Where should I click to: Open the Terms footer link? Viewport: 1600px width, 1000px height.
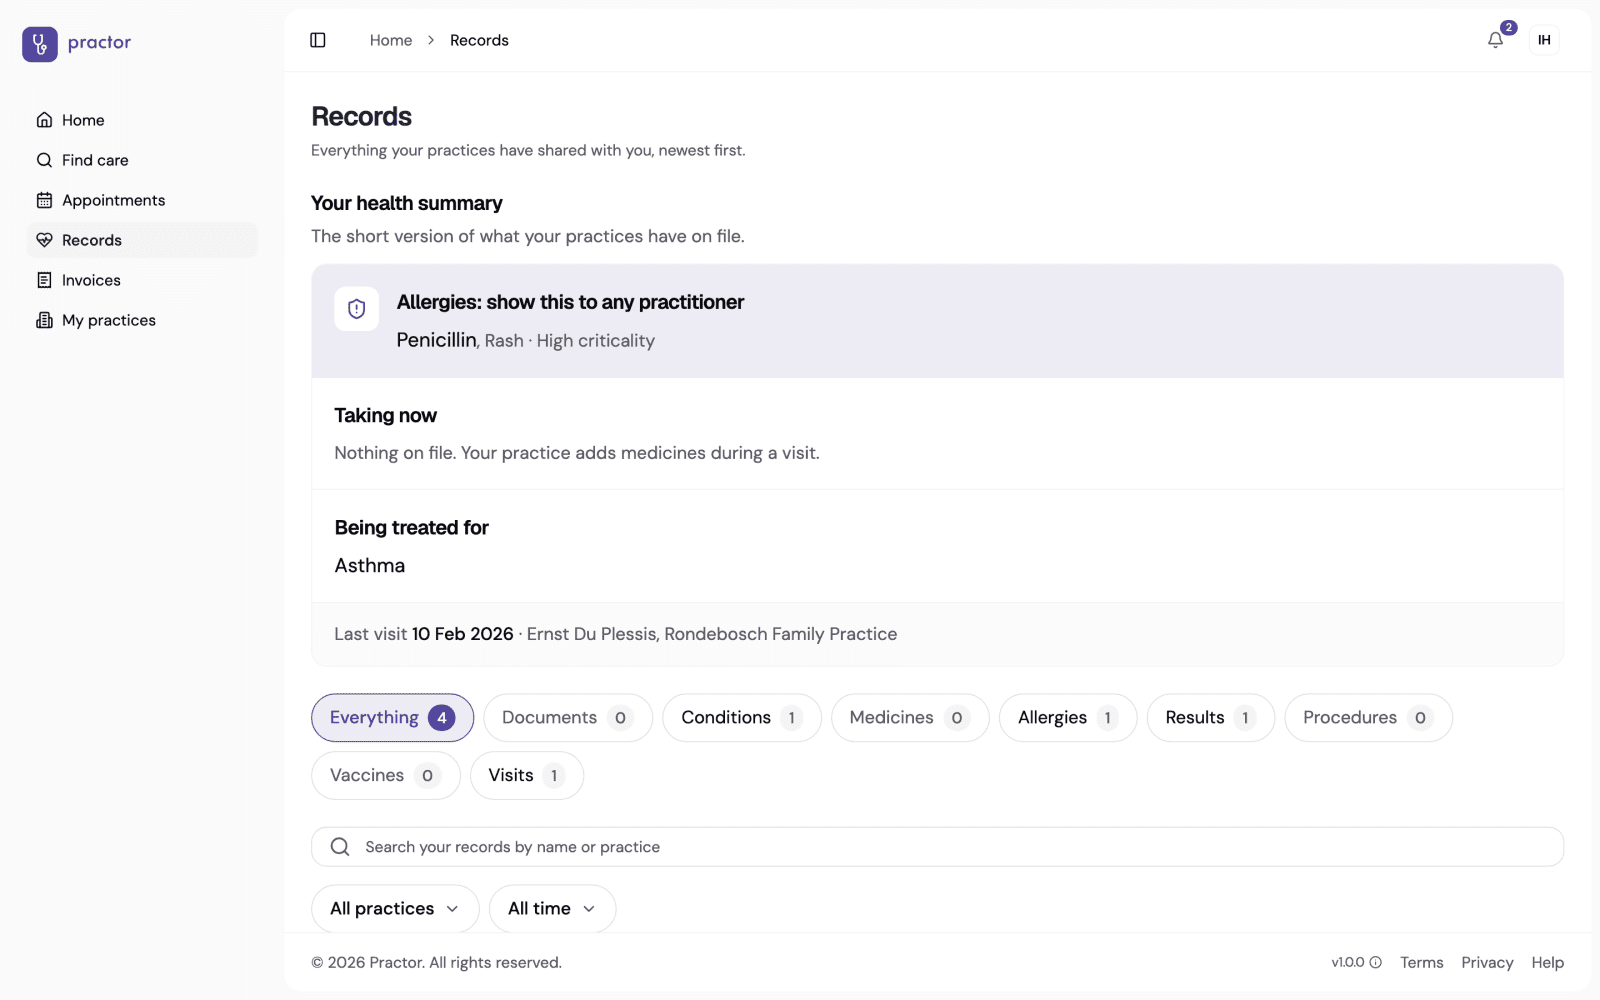1421,962
